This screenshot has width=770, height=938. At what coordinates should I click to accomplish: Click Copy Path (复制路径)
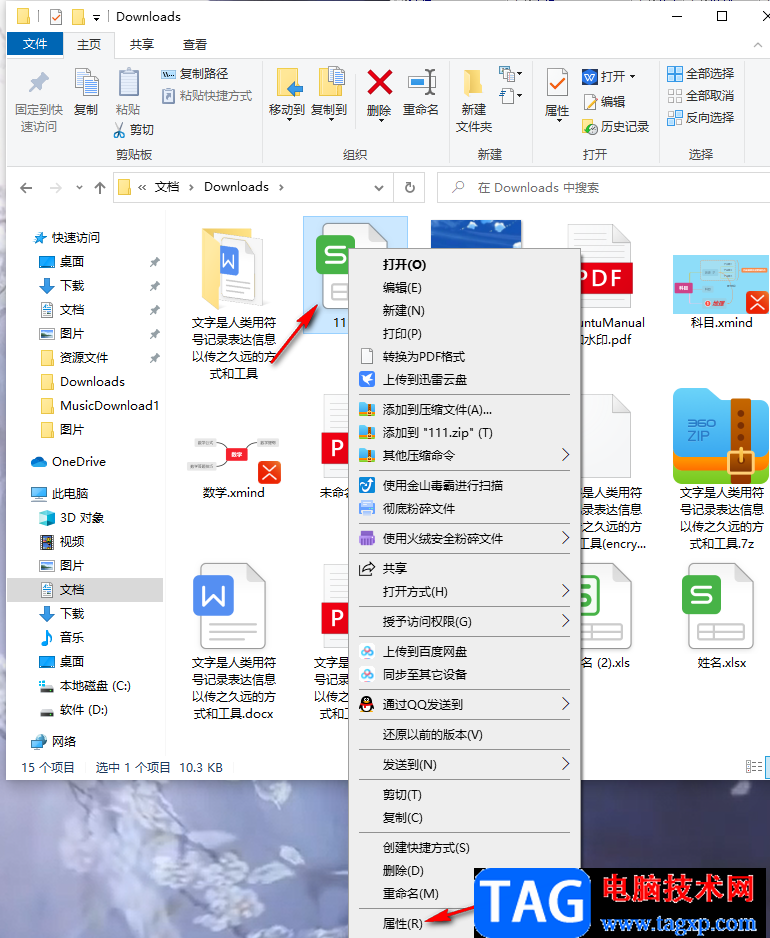pyautogui.click(x=195, y=74)
